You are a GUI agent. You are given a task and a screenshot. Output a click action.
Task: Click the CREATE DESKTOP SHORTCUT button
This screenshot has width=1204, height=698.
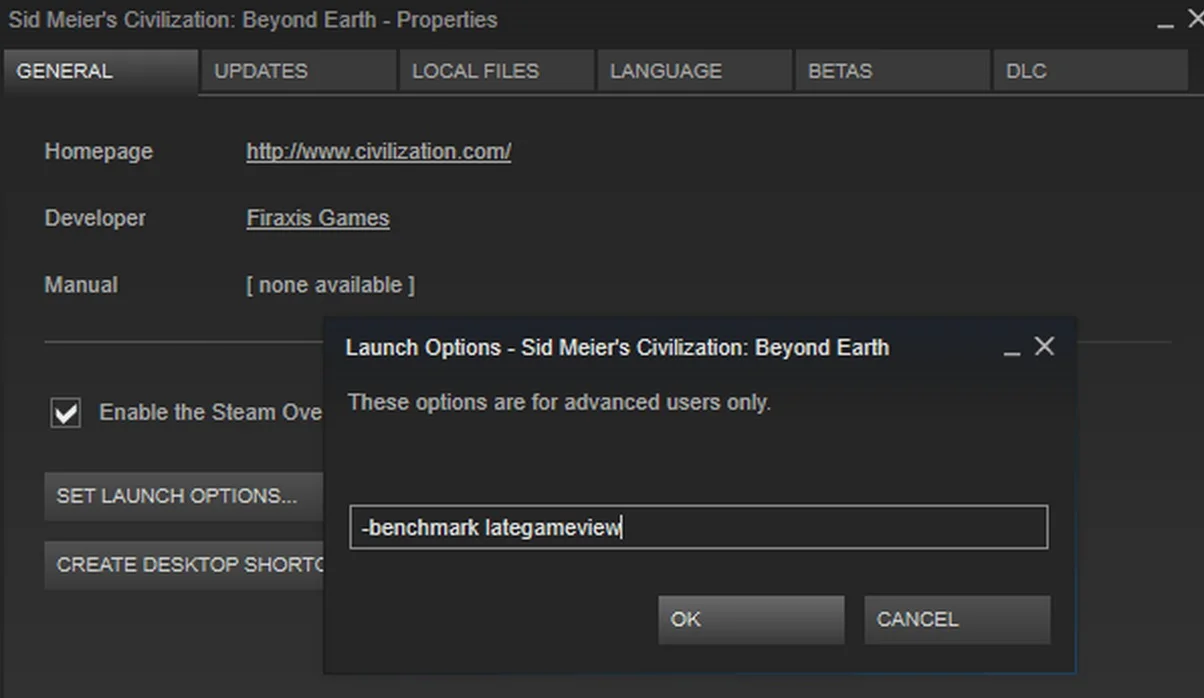[184, 565]
